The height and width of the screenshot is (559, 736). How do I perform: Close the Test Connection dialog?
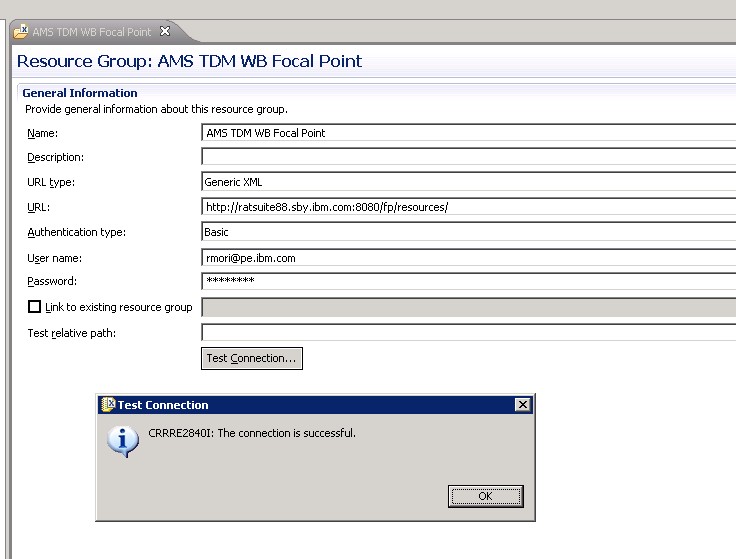pos(522,405)
